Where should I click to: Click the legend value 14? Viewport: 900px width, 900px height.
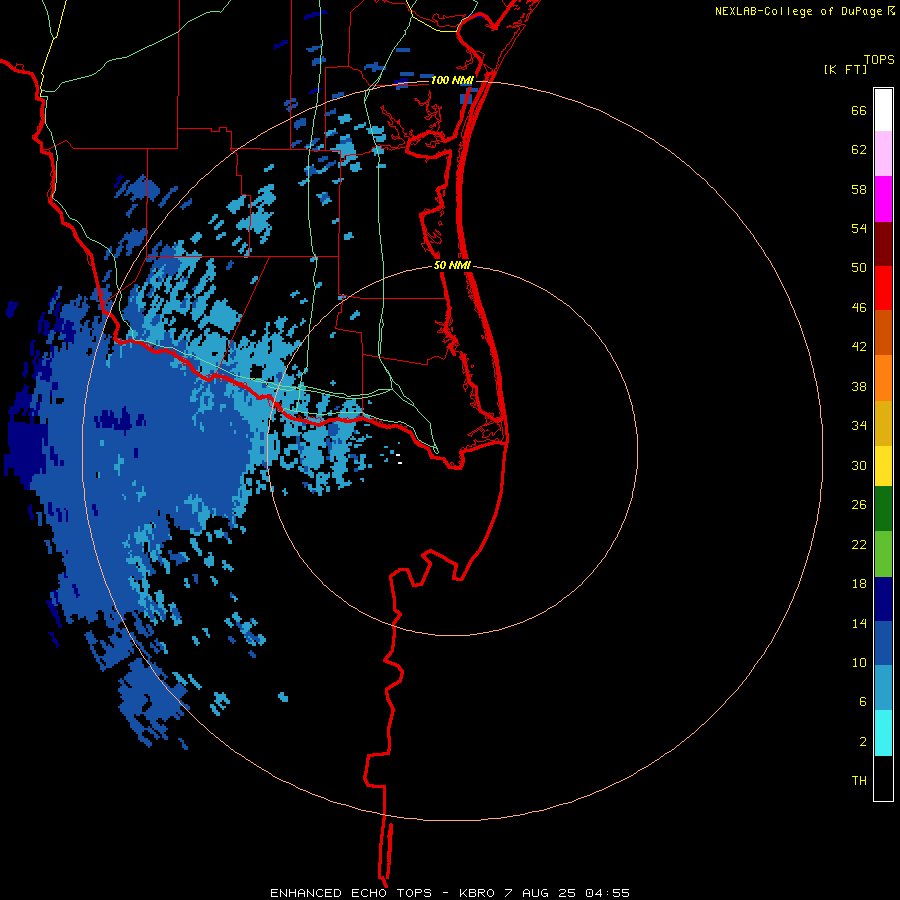point(859,623)
